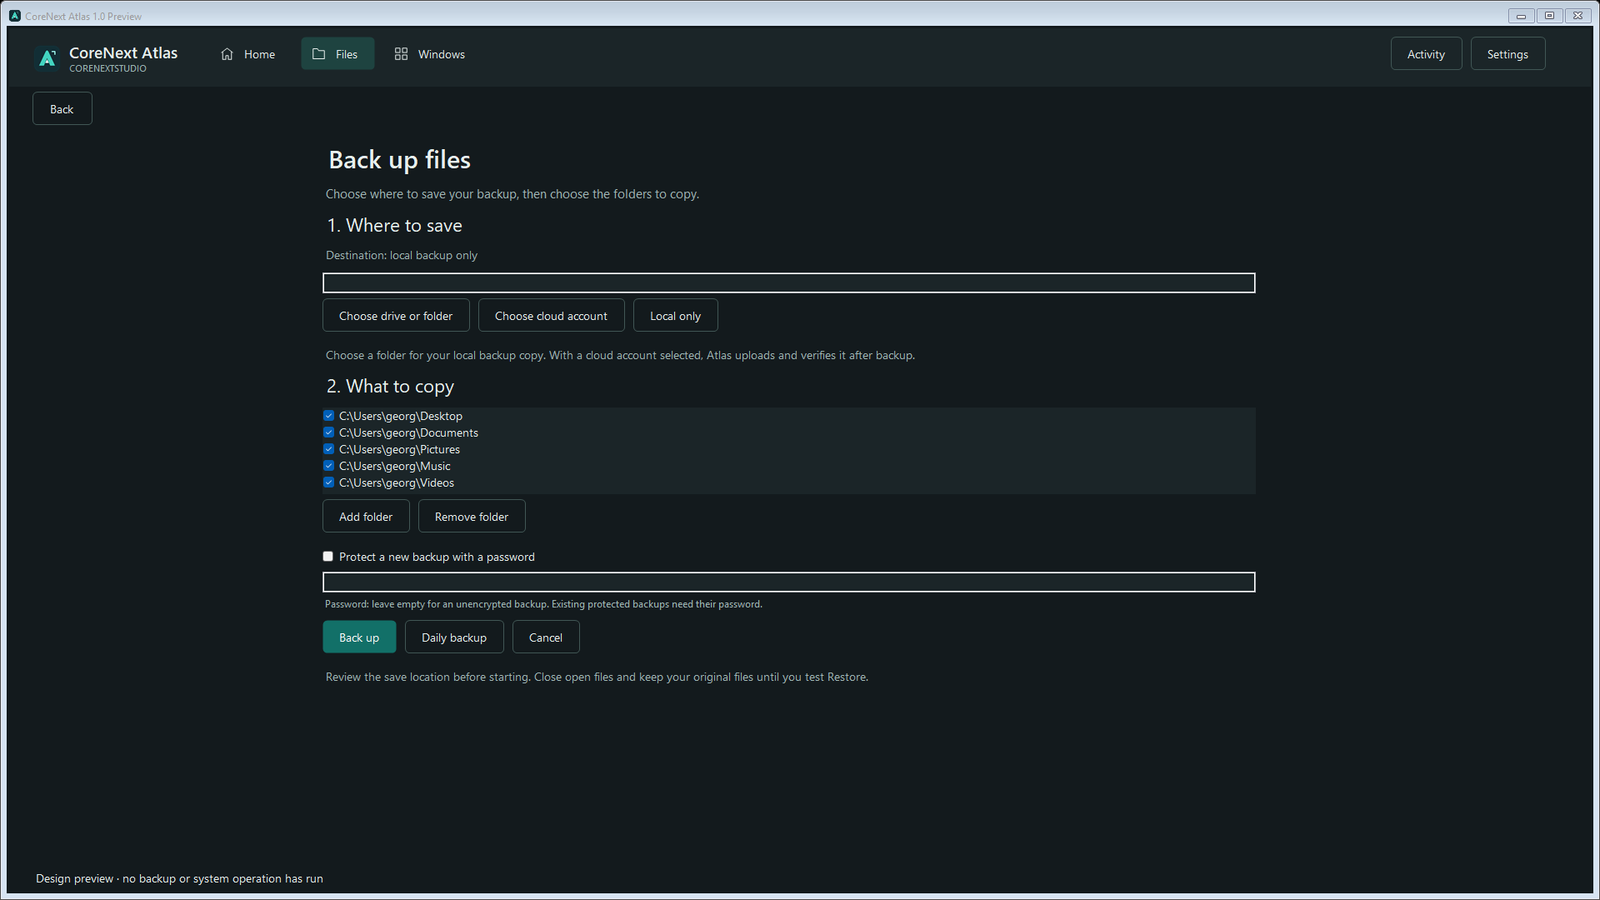Screen dimensions: 1600x900
Task: Uncheck the Pictures folder checkbox
Action: 328,449
